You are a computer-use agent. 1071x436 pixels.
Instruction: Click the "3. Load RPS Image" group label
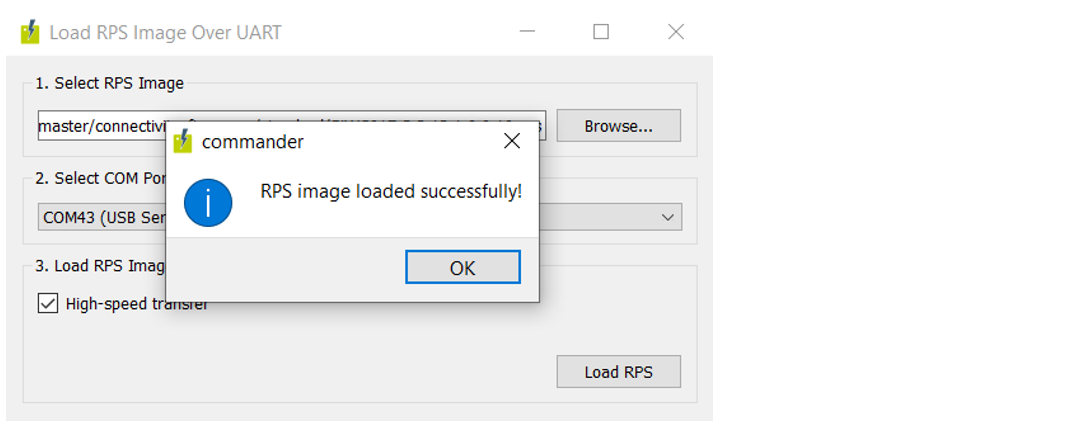[100, 265]
